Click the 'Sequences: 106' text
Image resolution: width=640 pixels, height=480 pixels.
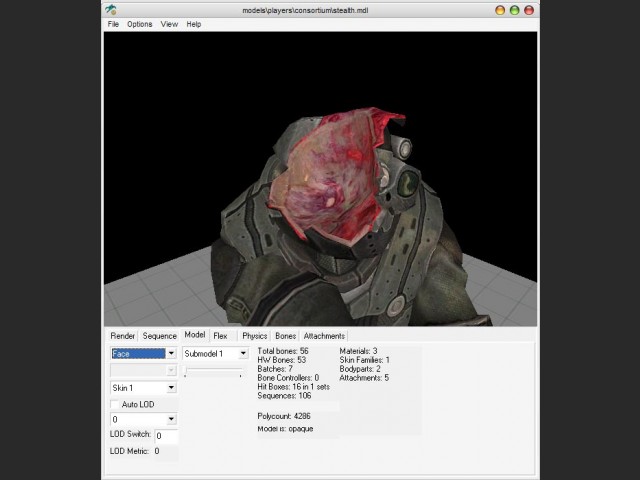[284, 396]
